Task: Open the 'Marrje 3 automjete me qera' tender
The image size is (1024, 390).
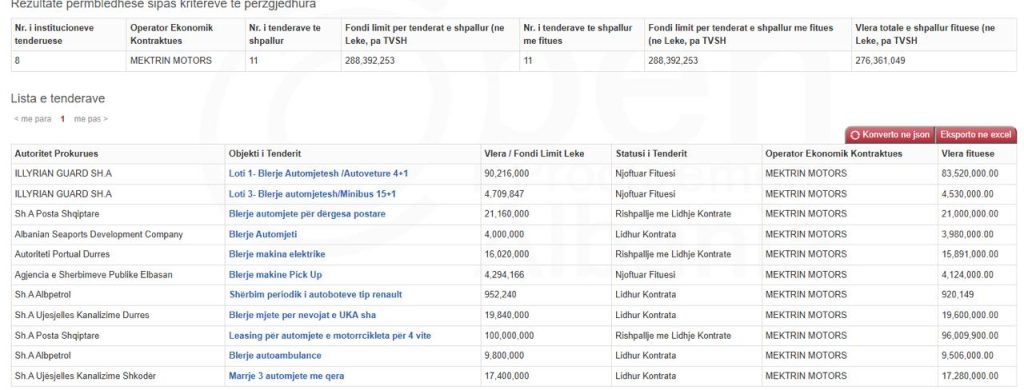Action: [x=286, y=376]
